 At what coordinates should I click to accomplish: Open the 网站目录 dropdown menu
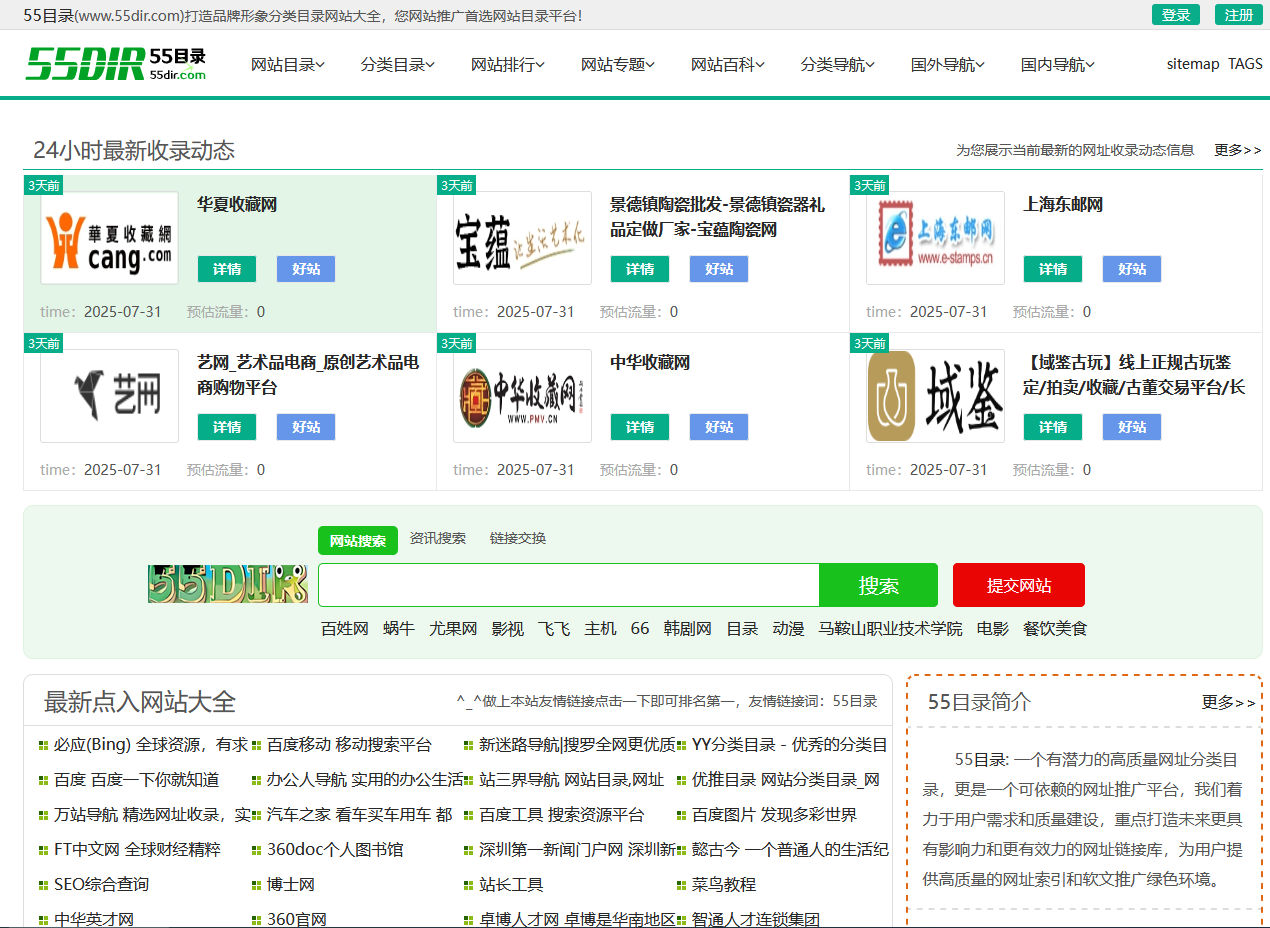pos(287,63)
